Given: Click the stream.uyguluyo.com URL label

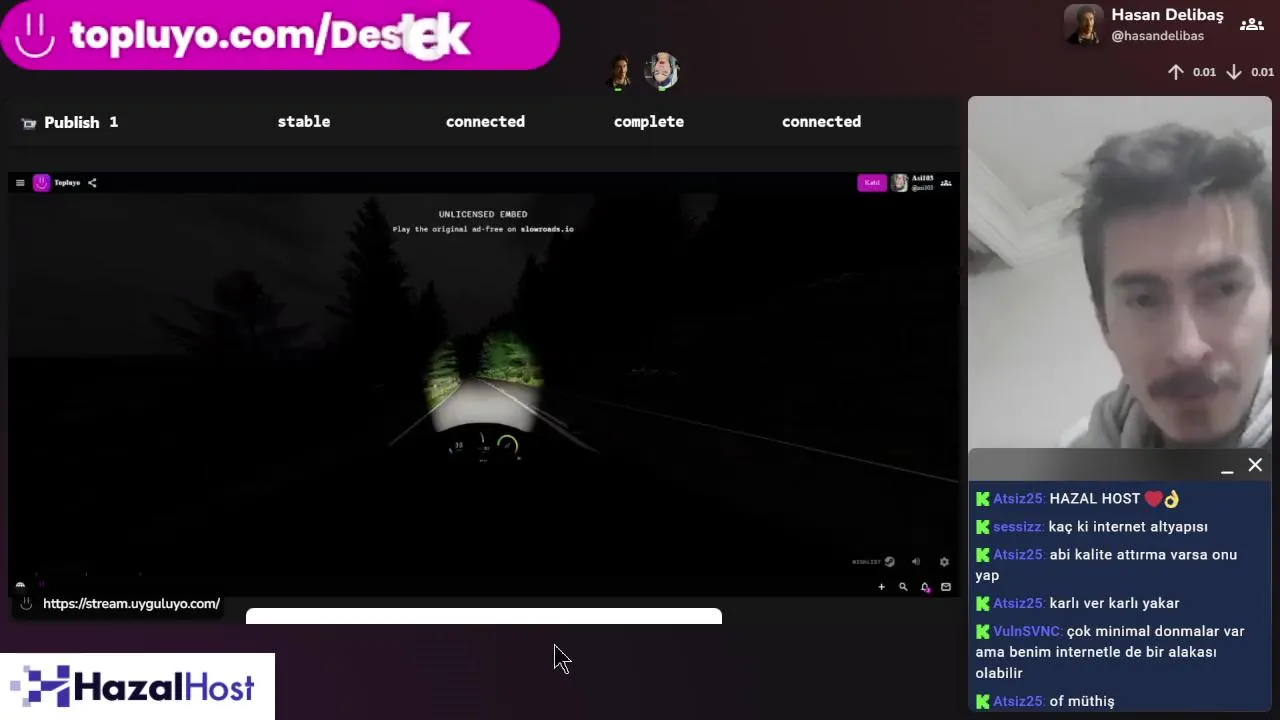Looking at the screenshot, I should 131,604.
